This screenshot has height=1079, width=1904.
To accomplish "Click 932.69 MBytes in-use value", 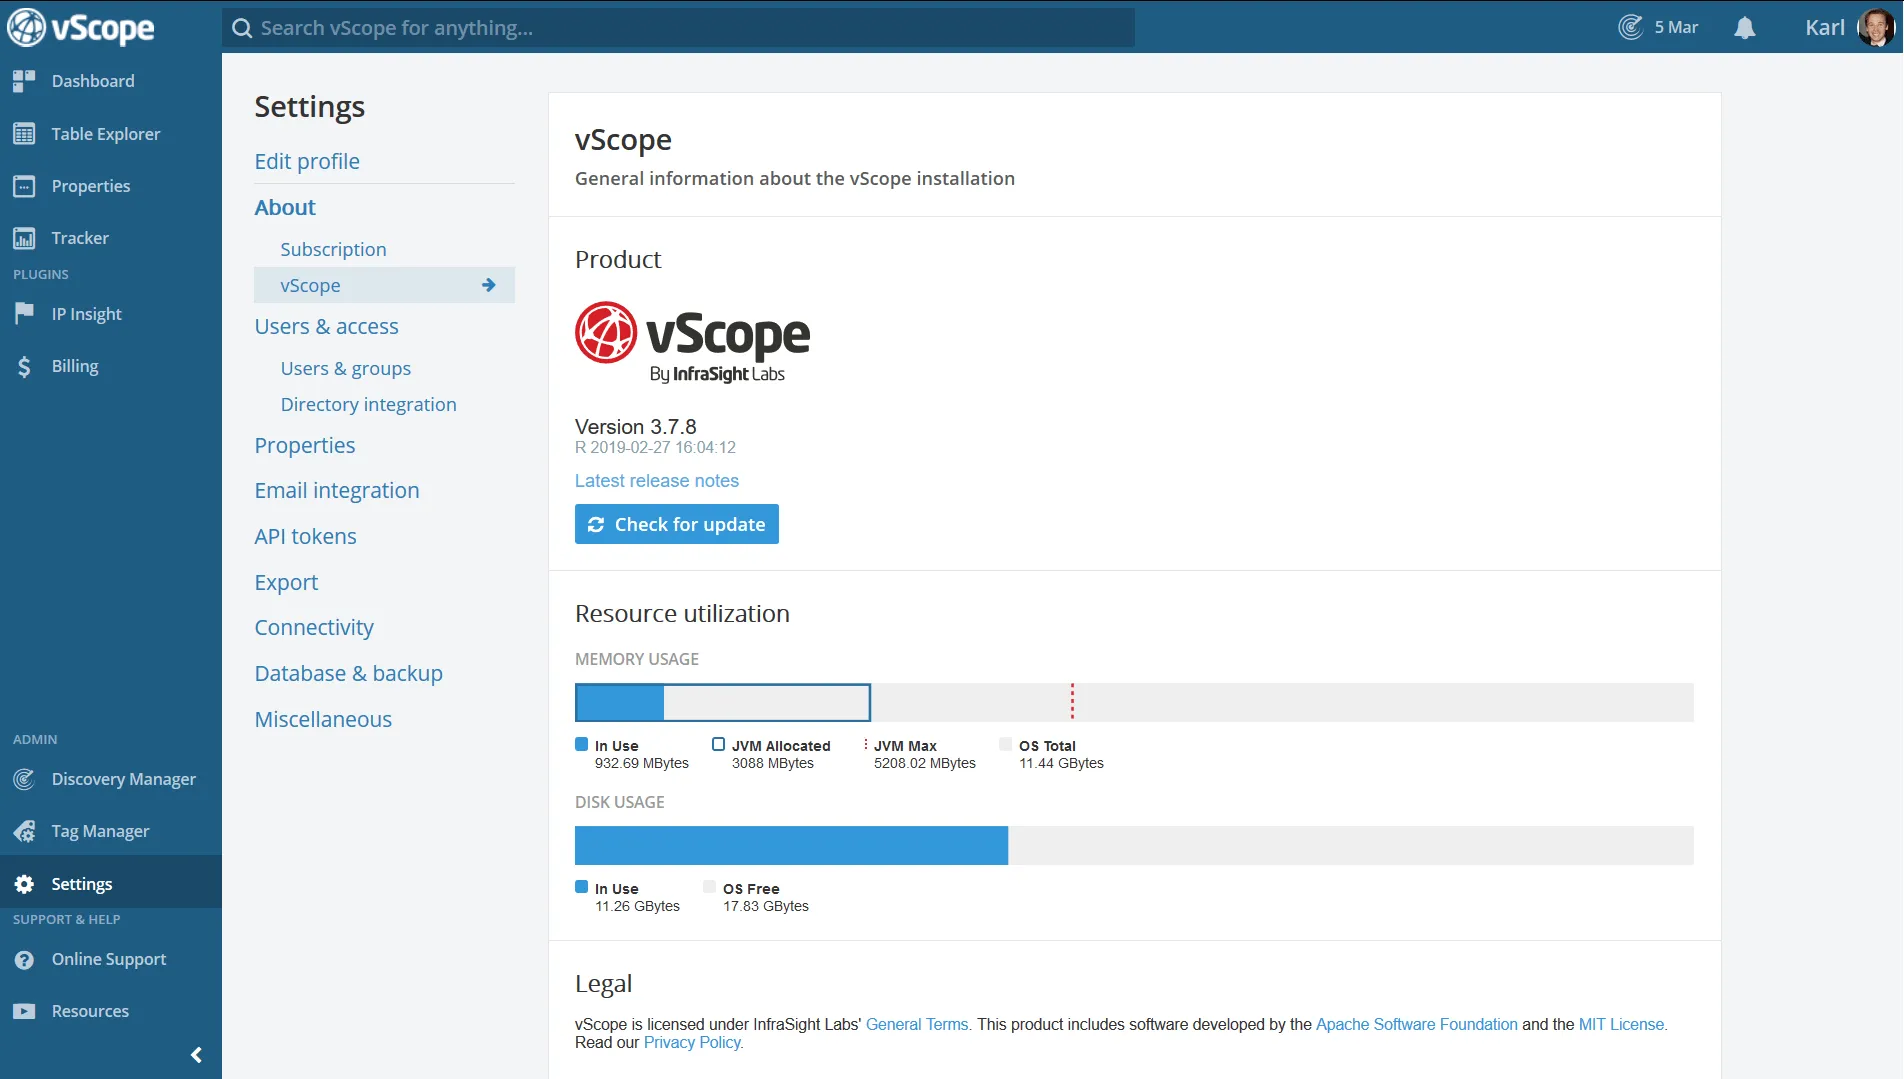I will point(642,763).
